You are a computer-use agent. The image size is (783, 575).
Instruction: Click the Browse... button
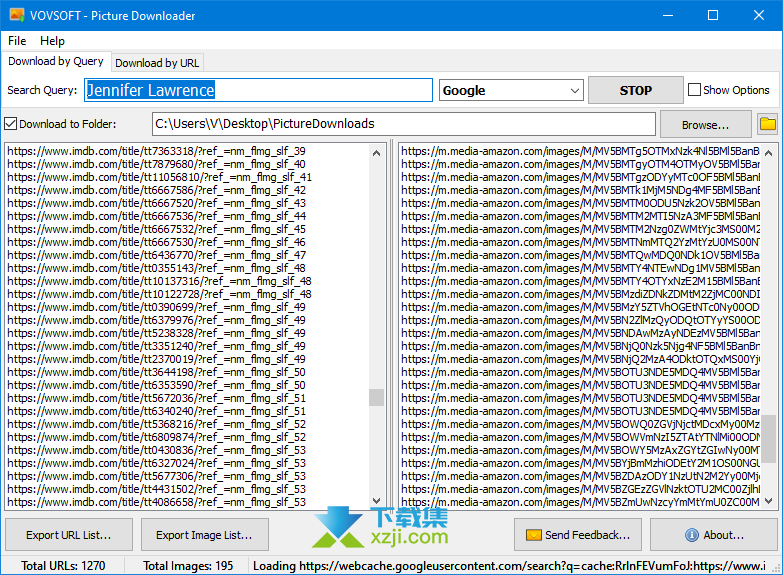pyautogui.click(x=706, y=125)
